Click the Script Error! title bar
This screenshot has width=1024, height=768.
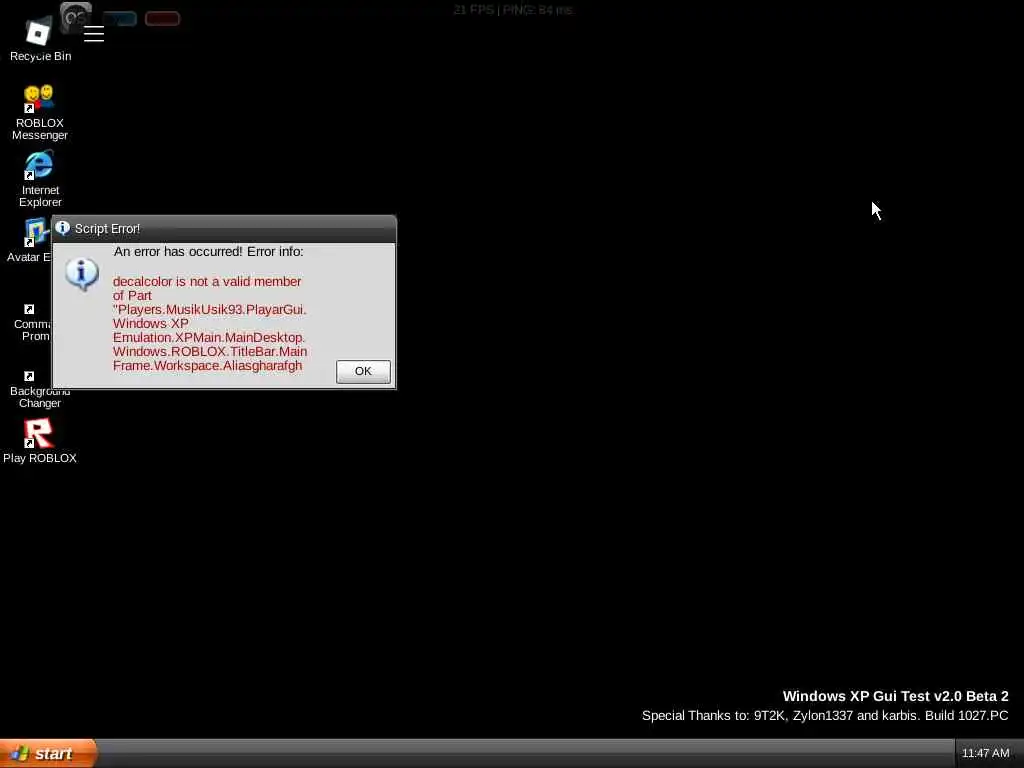[224, 229]
